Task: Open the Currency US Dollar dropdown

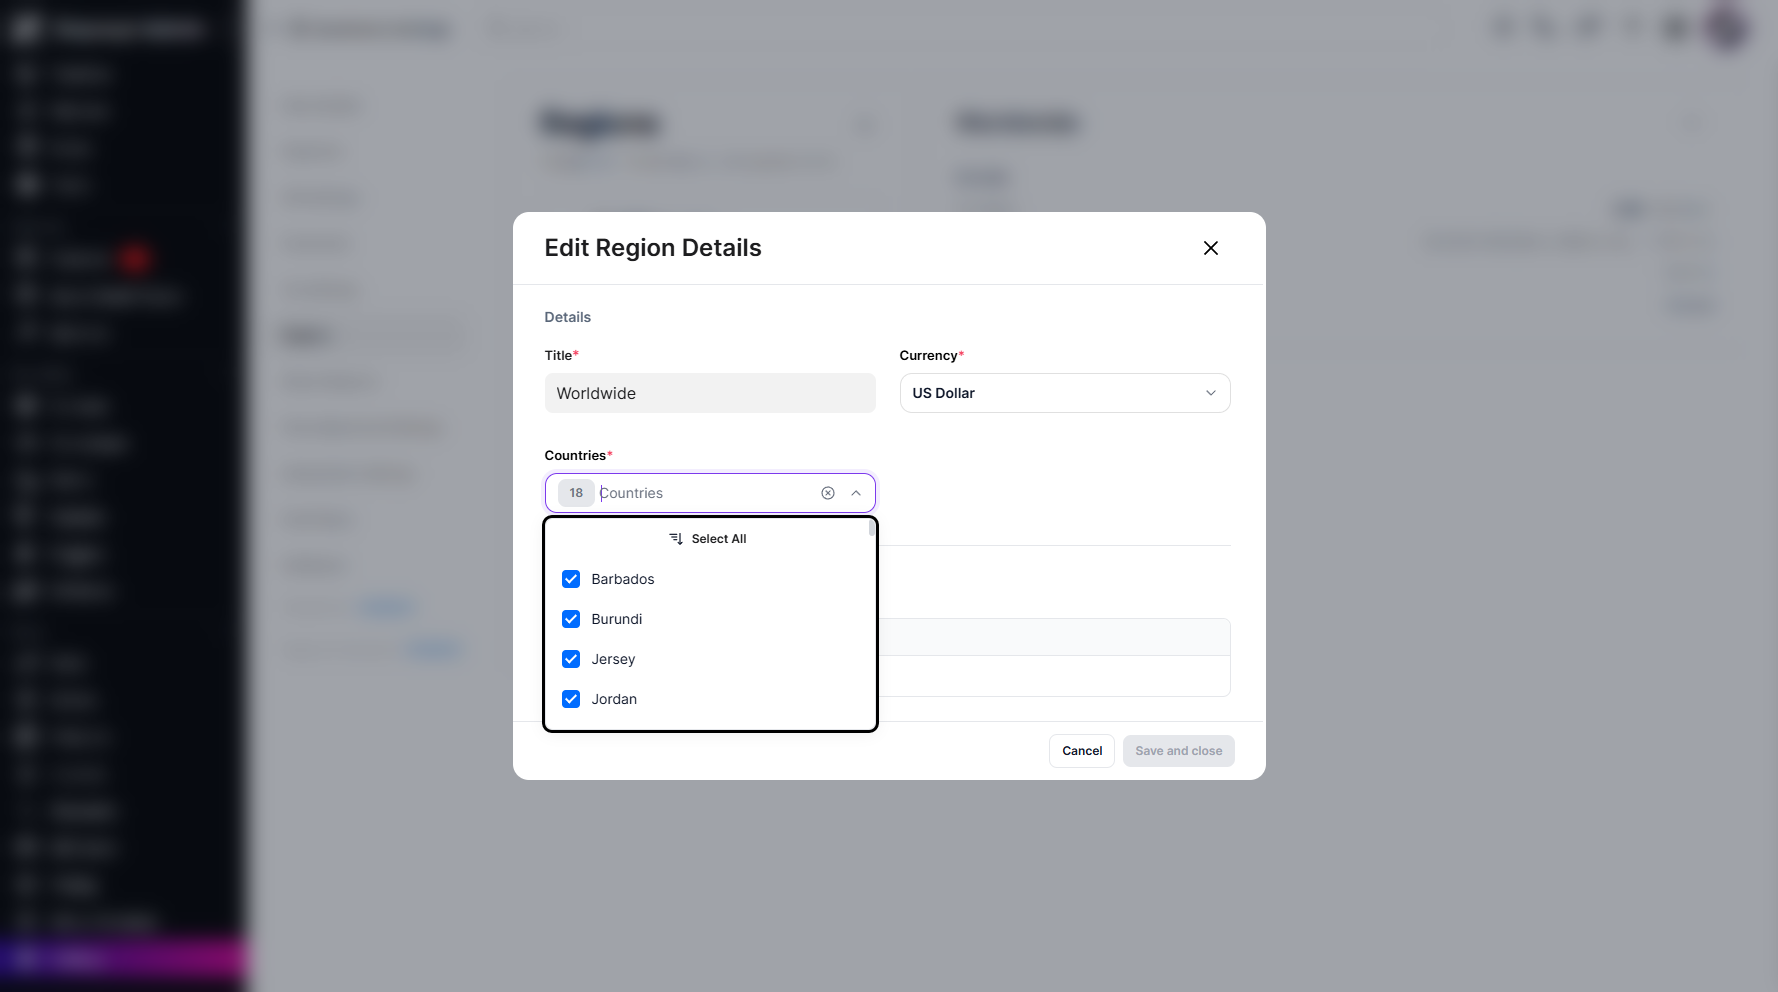Action: click(1065, 393)
